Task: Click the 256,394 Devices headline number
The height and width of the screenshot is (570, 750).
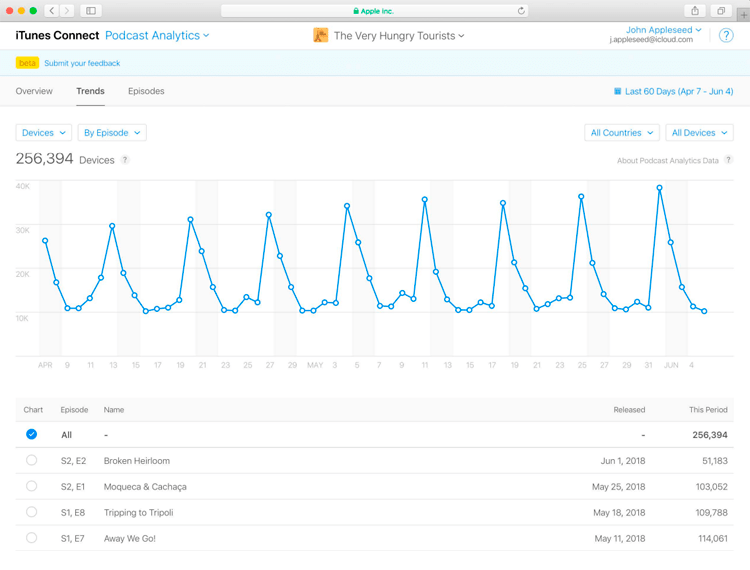Action: [x=44, y=158]
